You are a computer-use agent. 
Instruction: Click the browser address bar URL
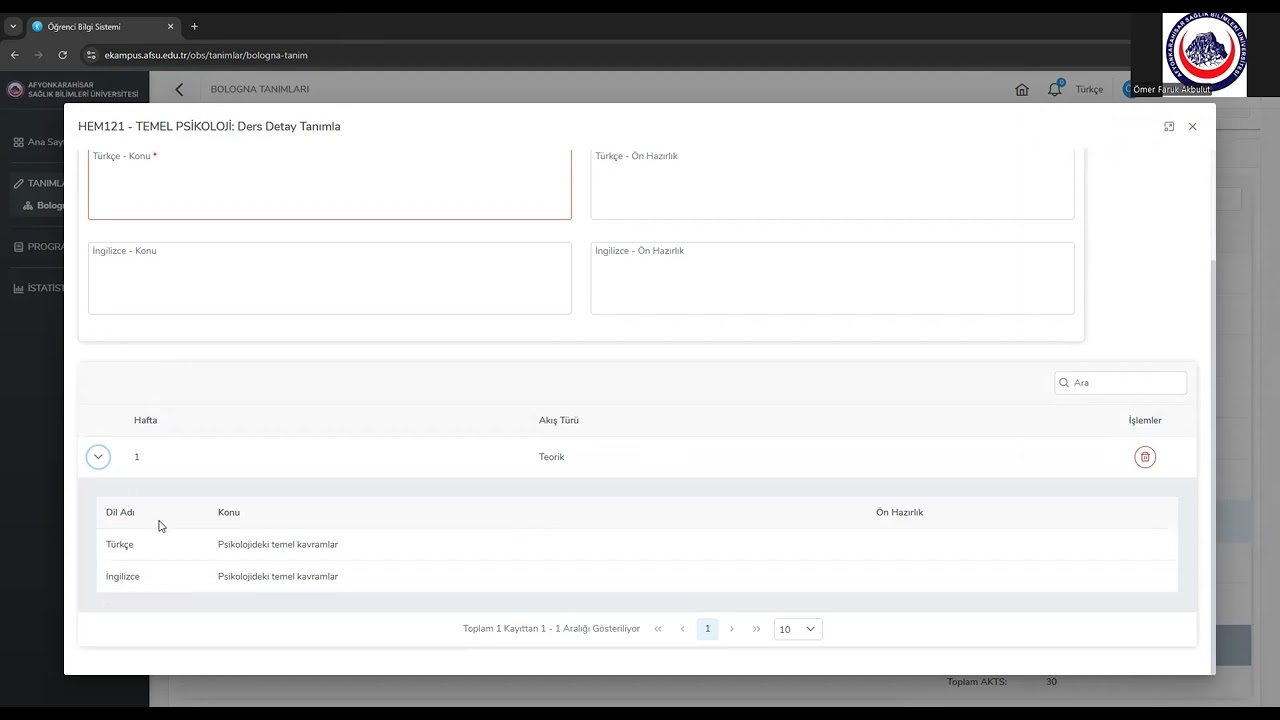tap(206, 55)
